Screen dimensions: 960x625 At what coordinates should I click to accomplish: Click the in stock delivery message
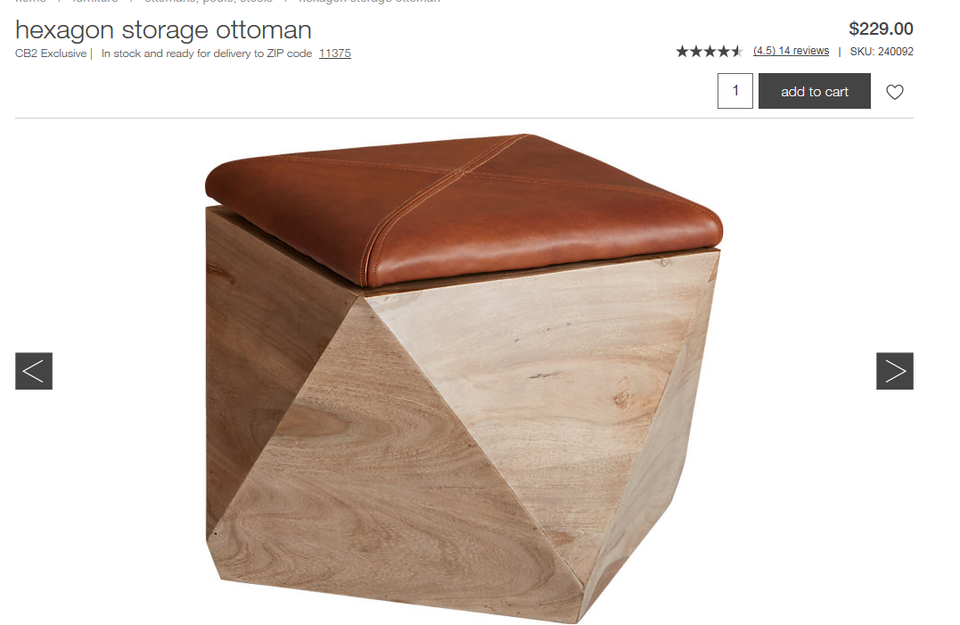click(x=206, y=53)
